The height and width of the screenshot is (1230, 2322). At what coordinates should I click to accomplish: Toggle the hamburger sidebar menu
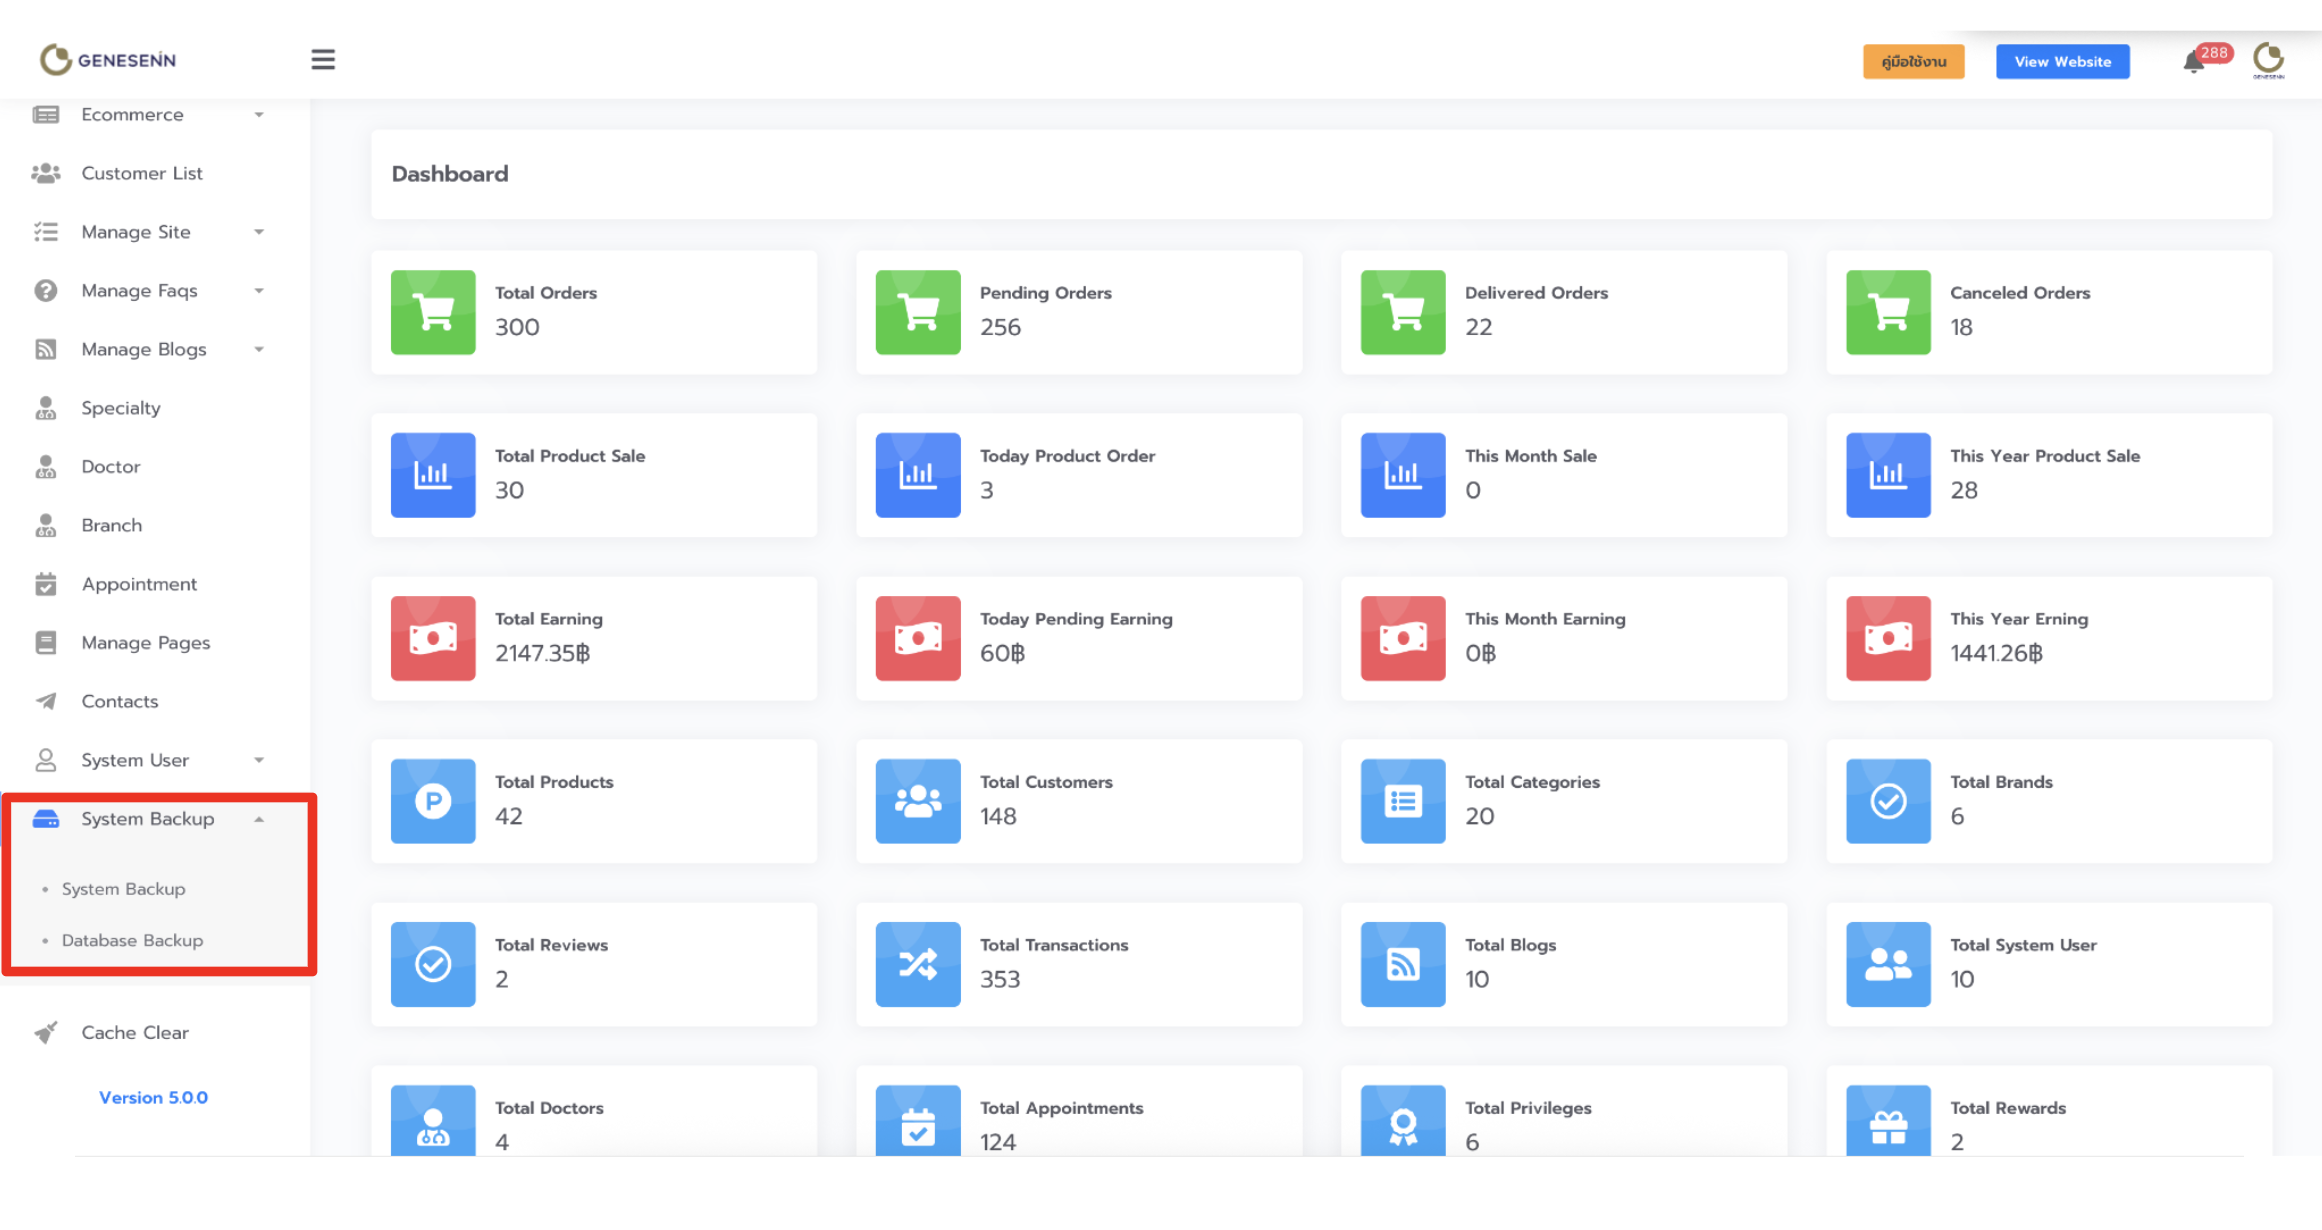(322, 59)
